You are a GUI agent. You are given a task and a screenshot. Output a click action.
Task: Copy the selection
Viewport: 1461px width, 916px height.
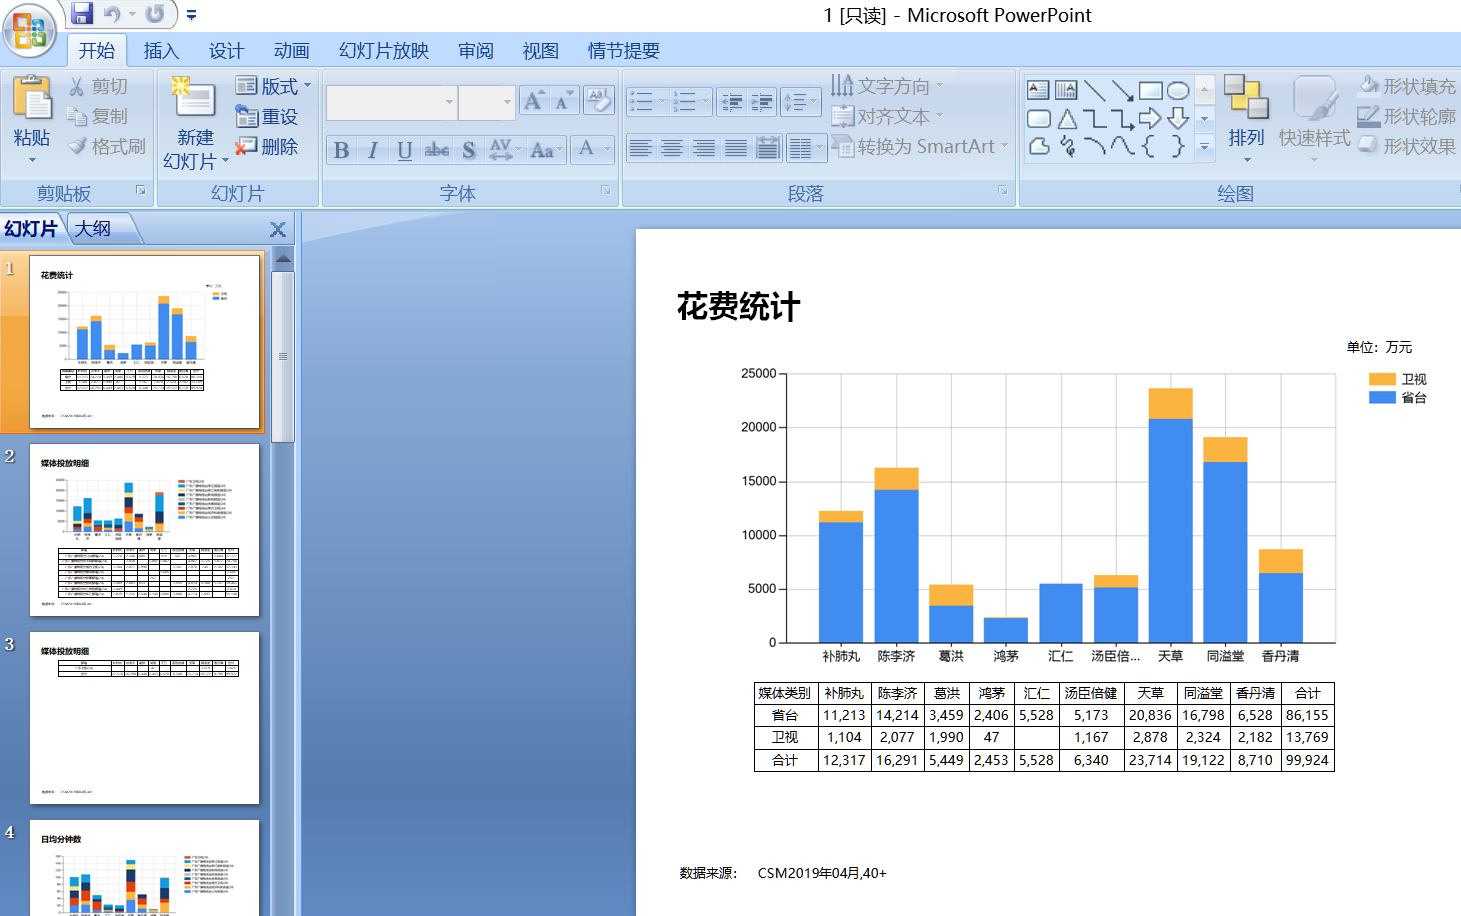(98, 117)
